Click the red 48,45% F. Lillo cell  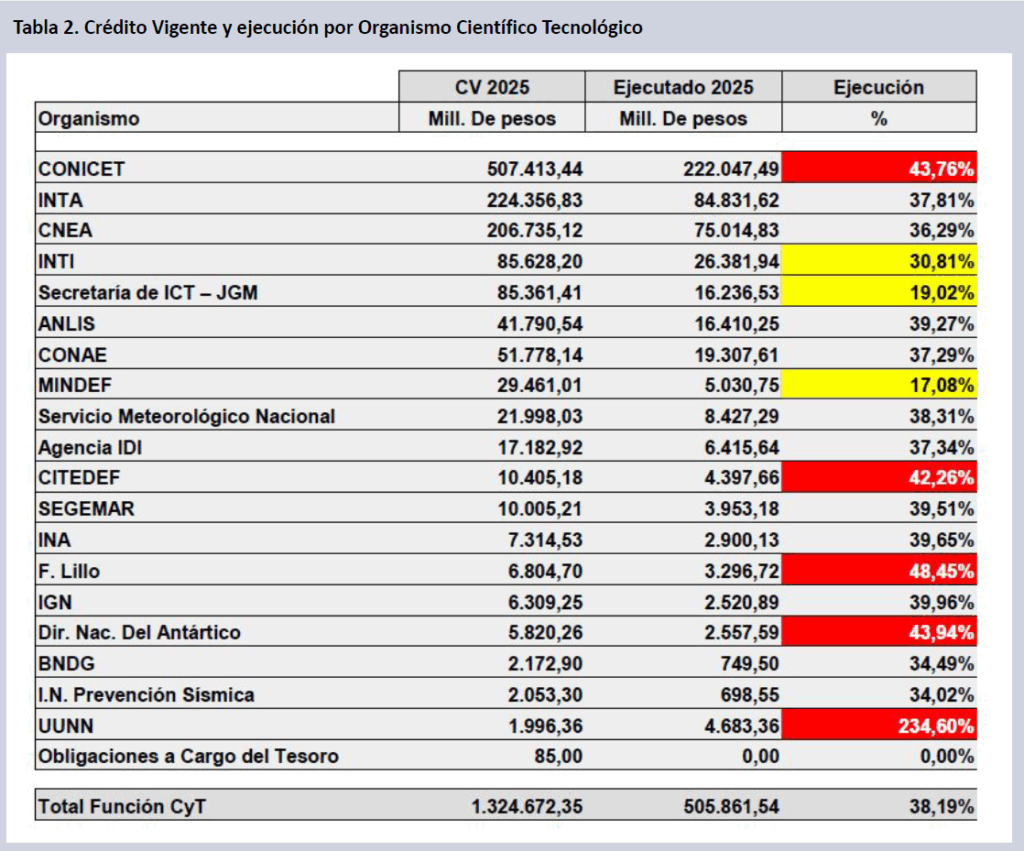pos(879,570)
